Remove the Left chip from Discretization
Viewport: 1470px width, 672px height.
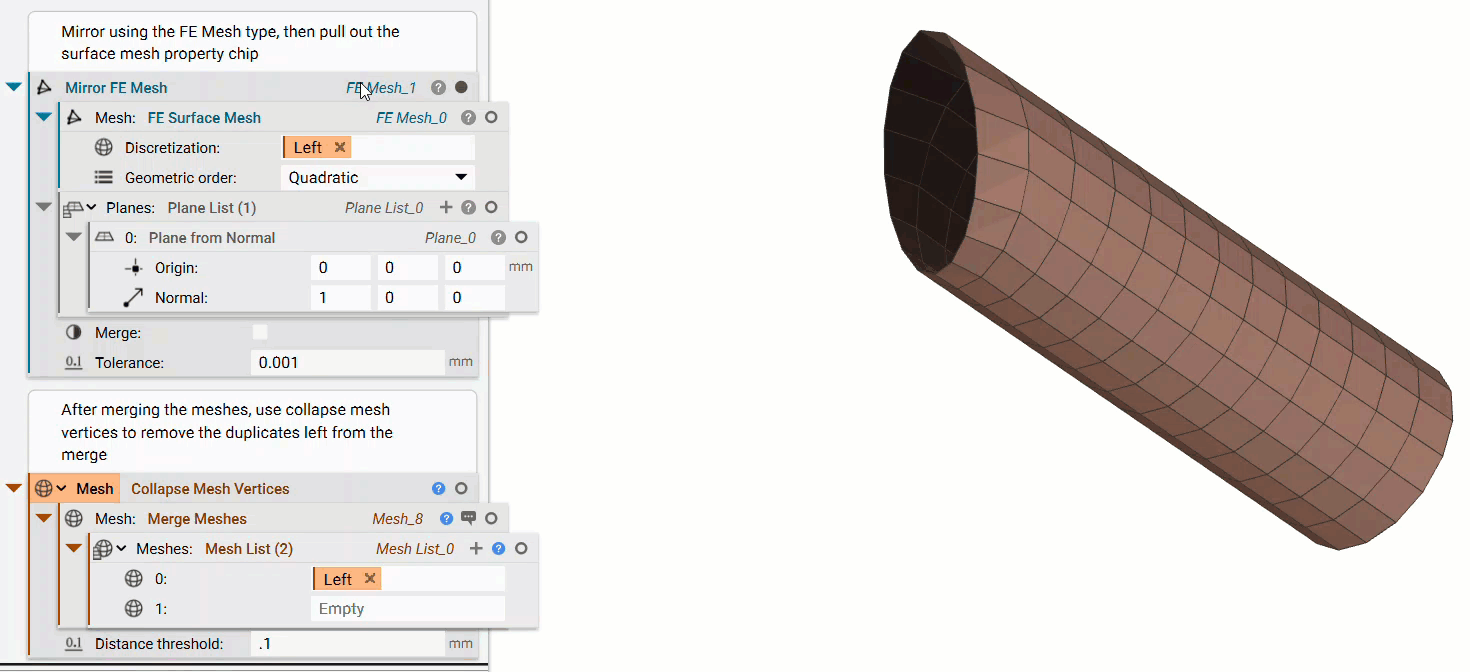click(x=340, y=147)
